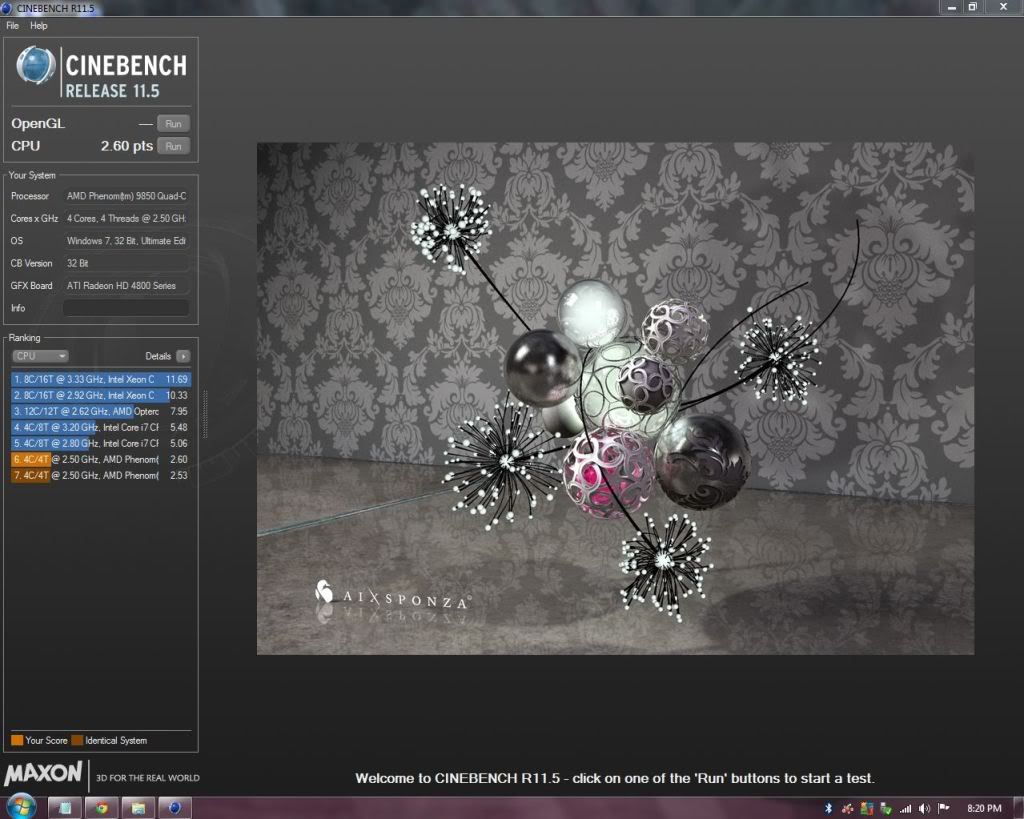
Task: Click the panel splitter grip beside Ranking
Action: [205, 414]
